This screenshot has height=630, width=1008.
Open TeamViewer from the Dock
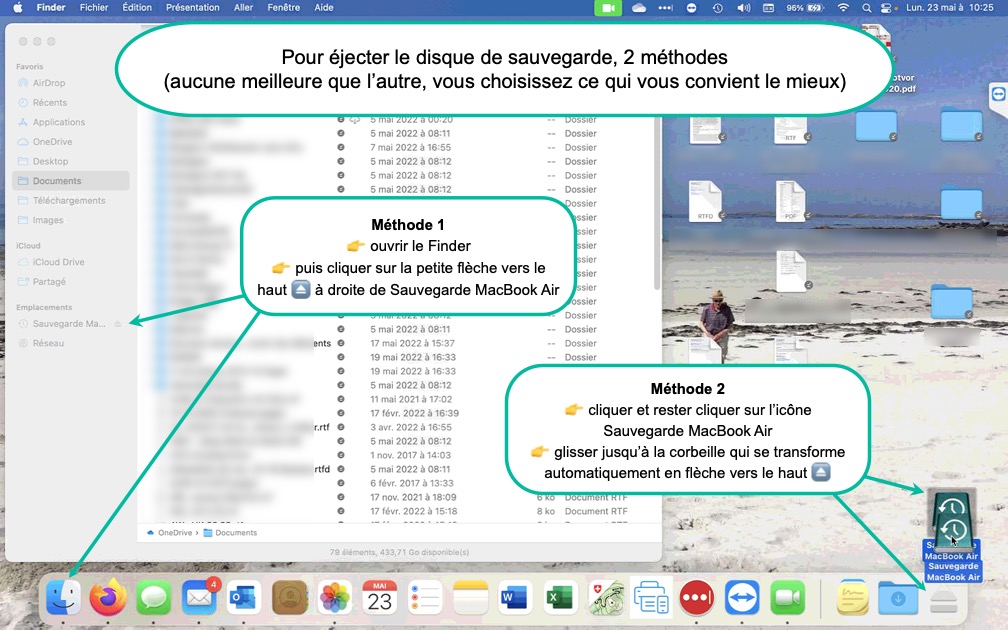pyautogui.click(x=742, y=598)
